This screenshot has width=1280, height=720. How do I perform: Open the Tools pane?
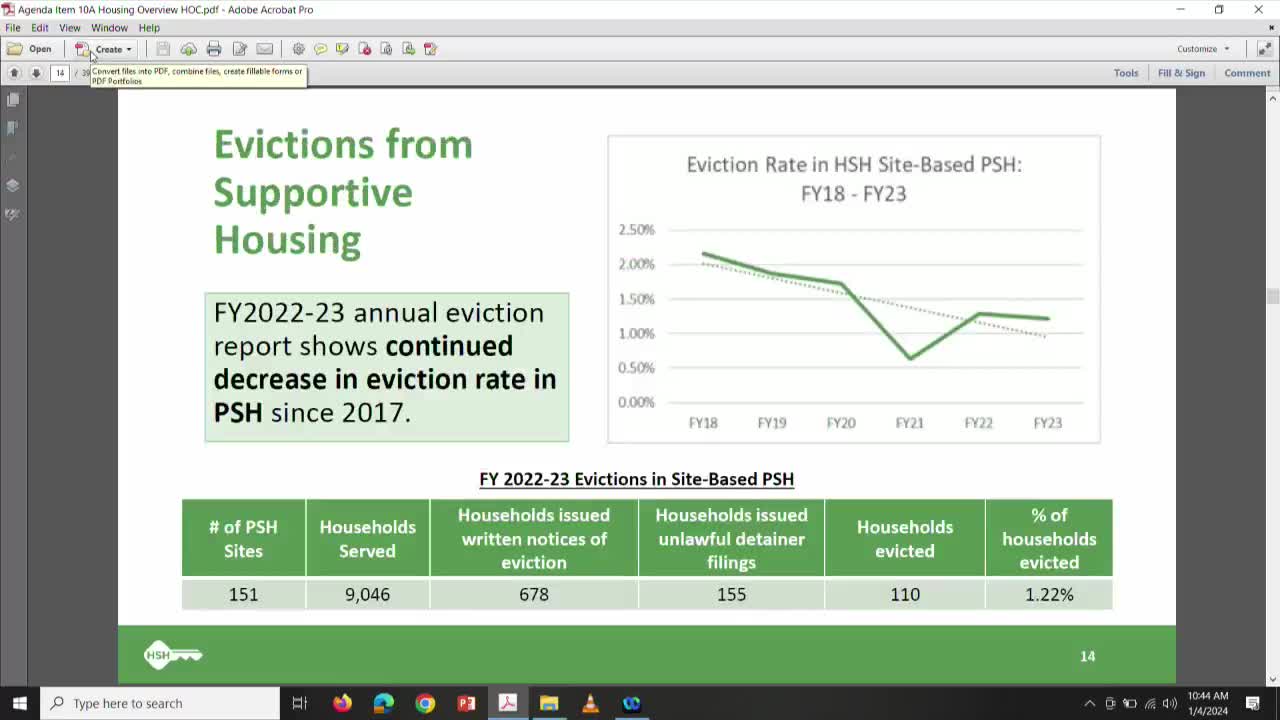coord(1126,72)
